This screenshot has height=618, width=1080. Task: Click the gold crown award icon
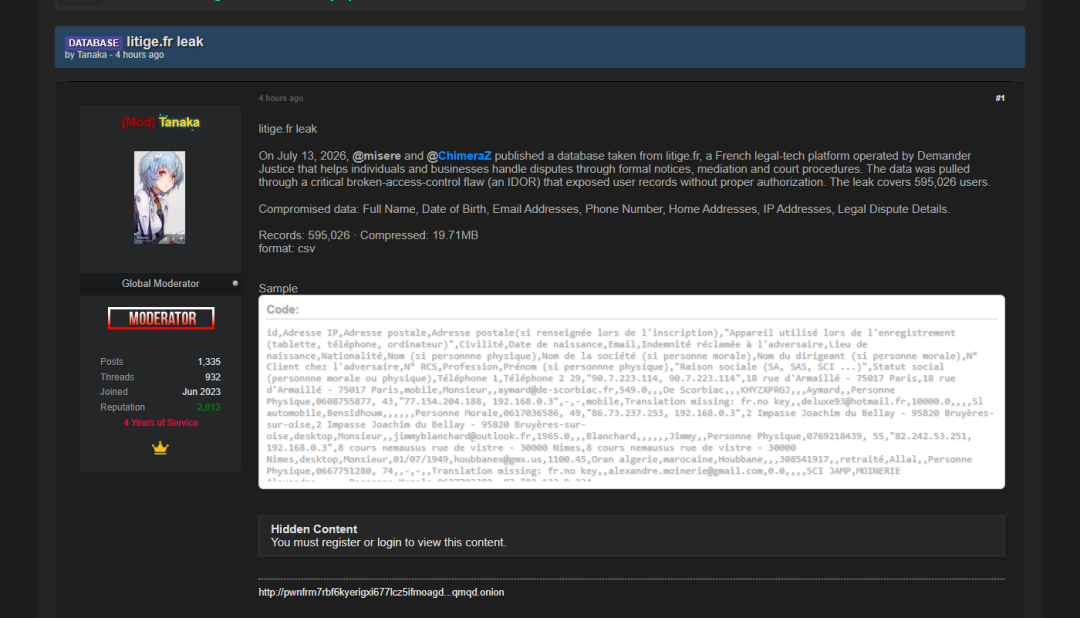(160, 449)
